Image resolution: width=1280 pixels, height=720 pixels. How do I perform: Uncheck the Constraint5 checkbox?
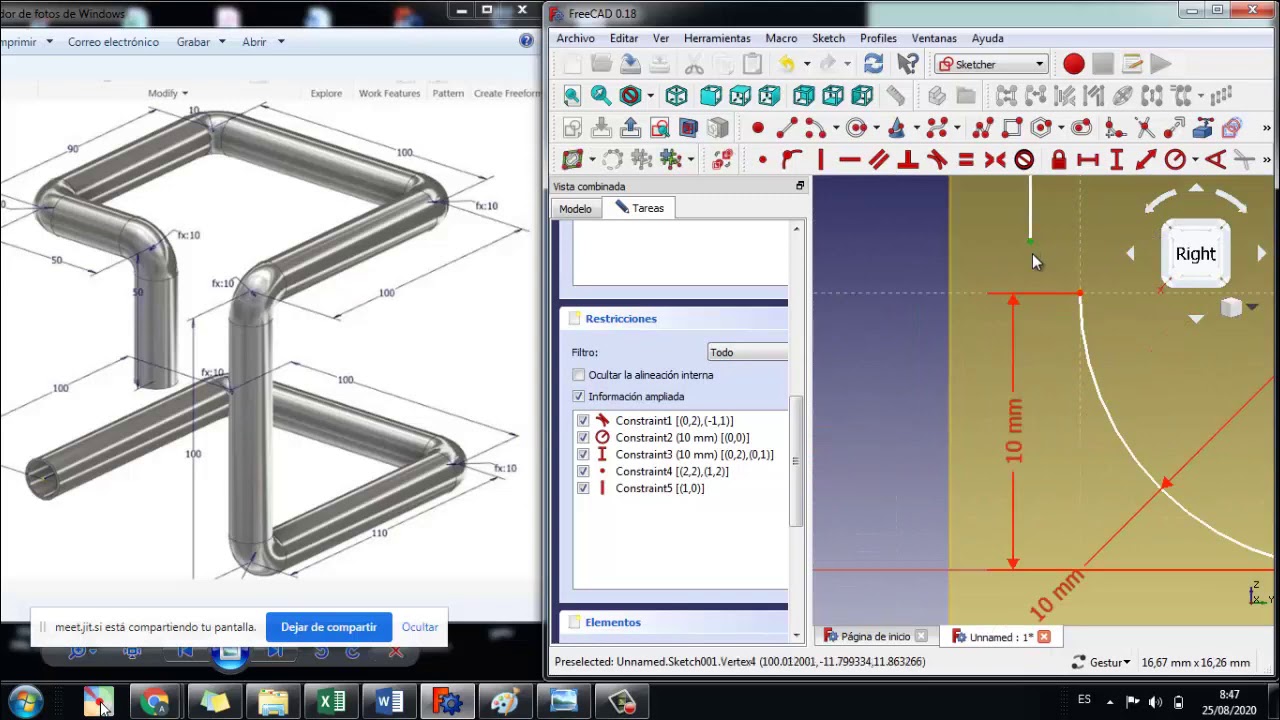click(583, 489)
